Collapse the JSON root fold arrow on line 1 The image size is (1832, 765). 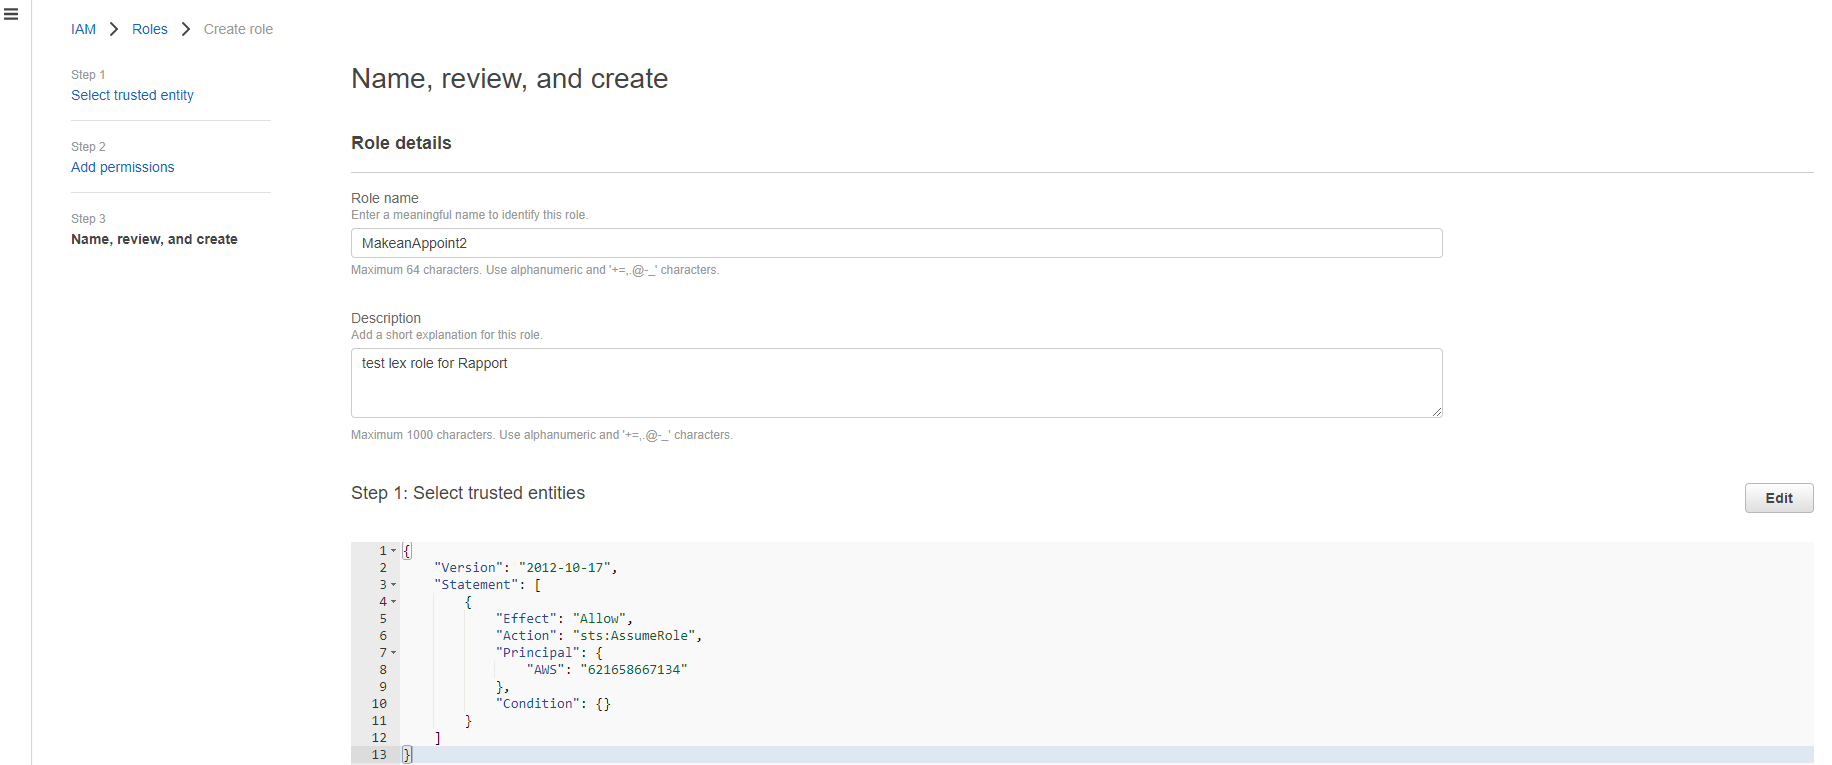(394, 551)
